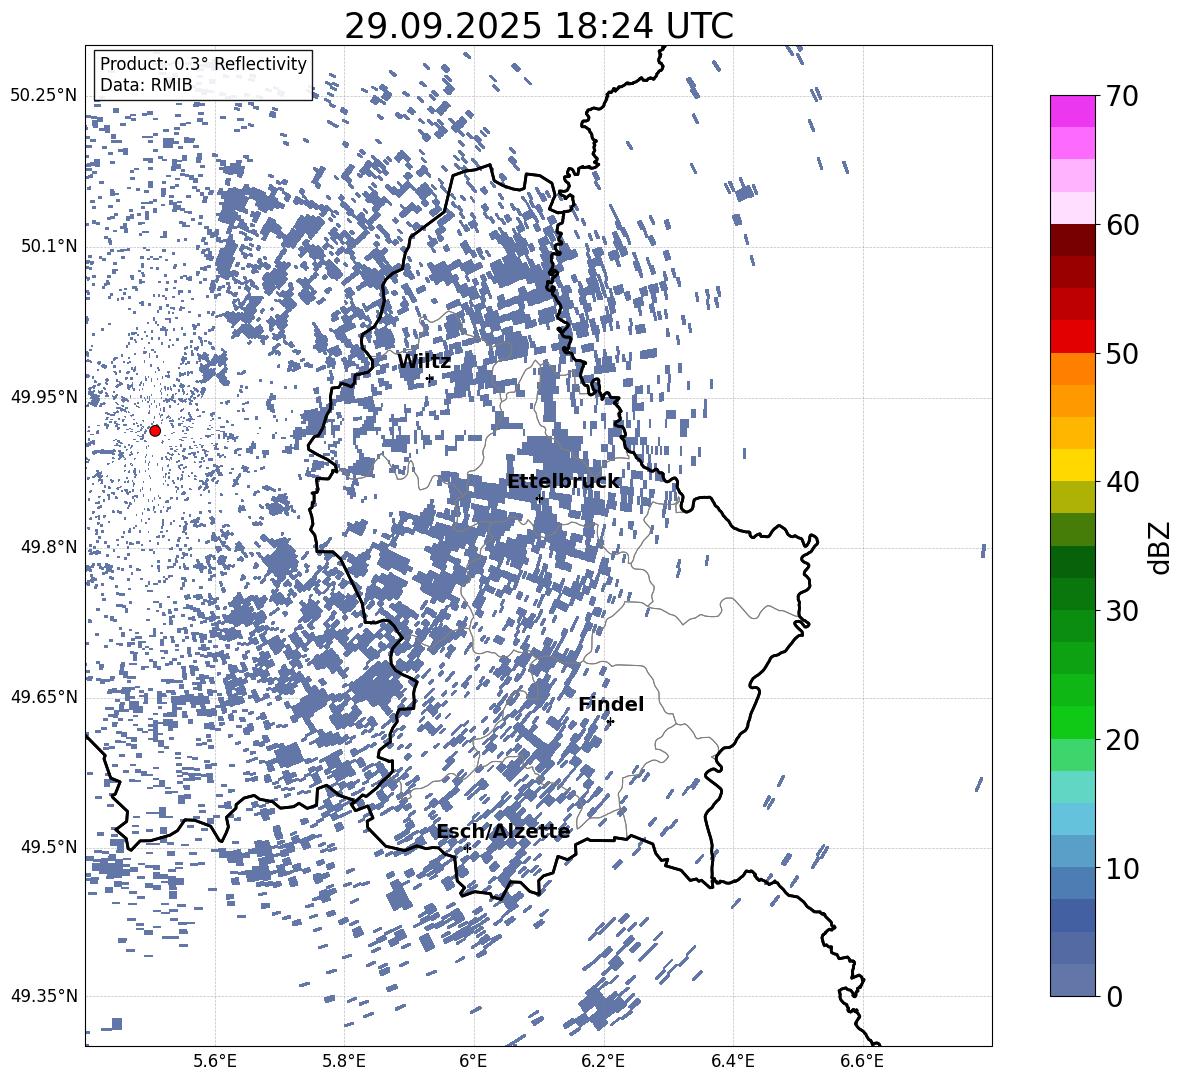
Task: Click the colorbar 60 tick label
Action: [1122, 225]
